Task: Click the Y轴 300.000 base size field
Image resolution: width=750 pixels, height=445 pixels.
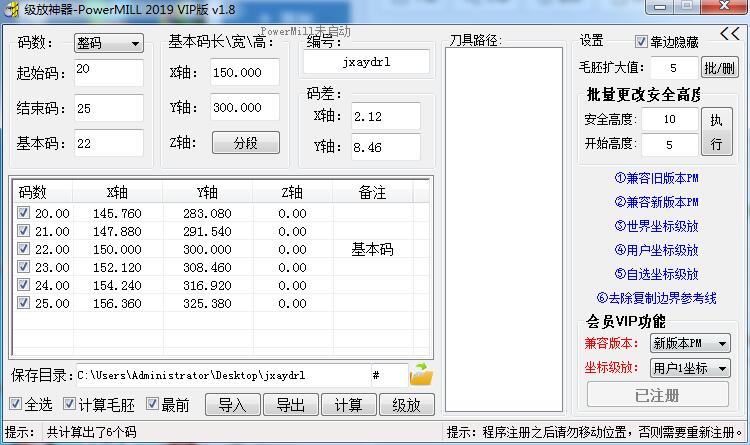Action: point(245,107)
